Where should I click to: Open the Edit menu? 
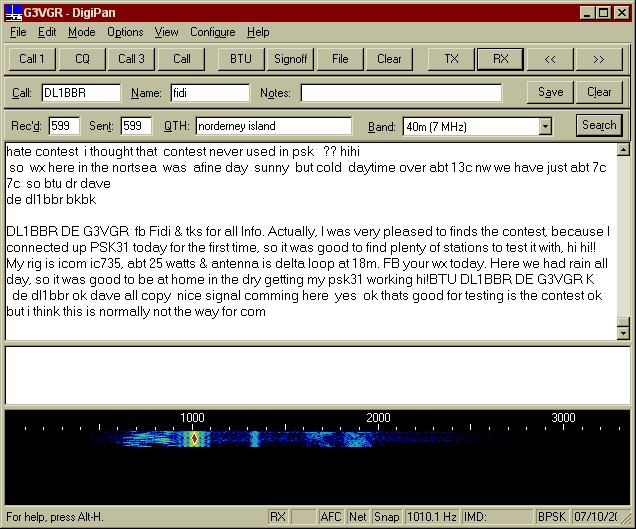tap(47, 32)
